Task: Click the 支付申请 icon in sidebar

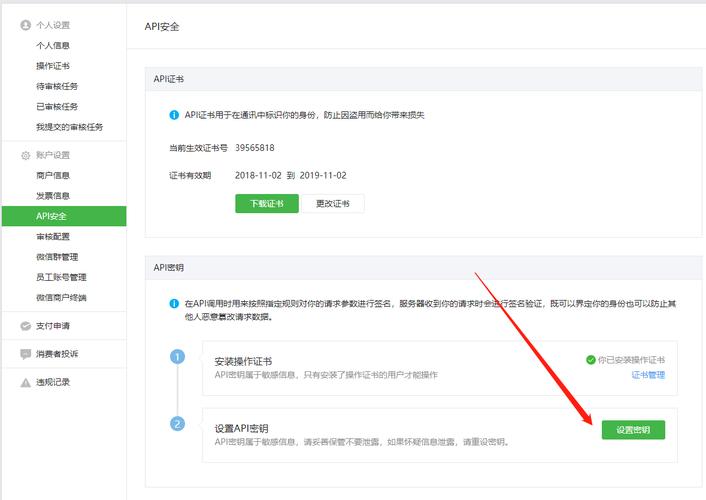Action: click(x=26, y=326)
